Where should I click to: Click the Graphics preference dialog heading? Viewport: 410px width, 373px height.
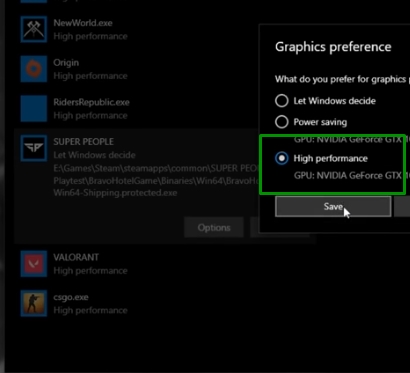[333, 47]
